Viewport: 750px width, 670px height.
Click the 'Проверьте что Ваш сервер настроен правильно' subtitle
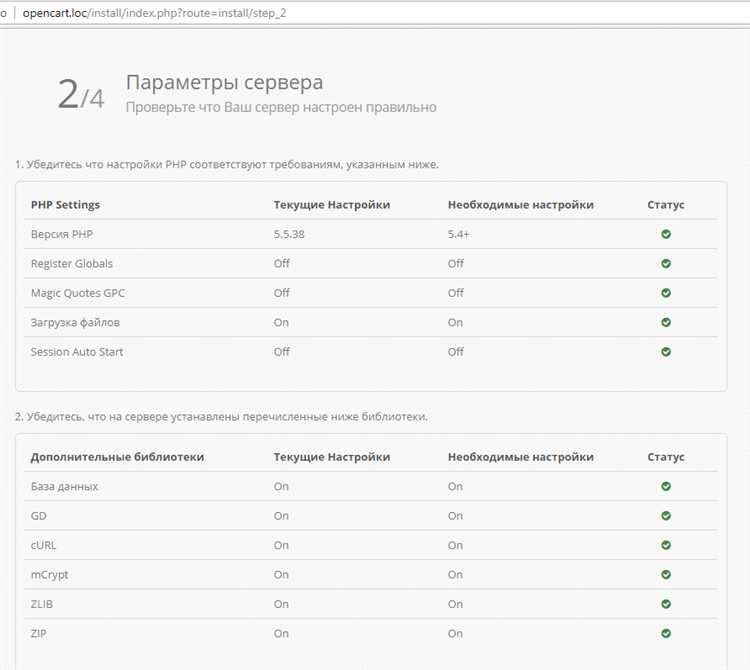pyautogui.click(x=281, y=107)
